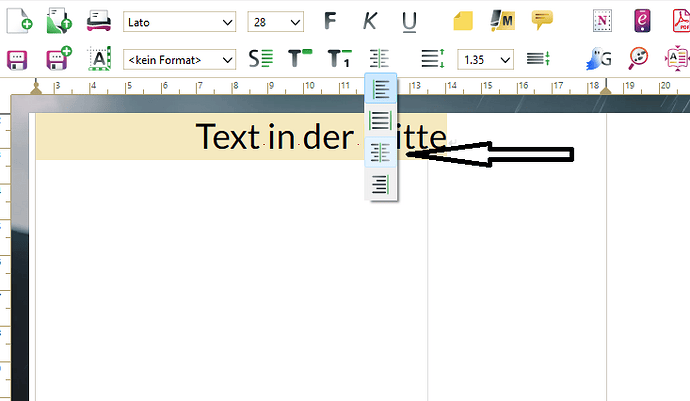The height and width of the screenshot is (401, 690).
Task: Print with the printer icon
Action: click(99, 21)
